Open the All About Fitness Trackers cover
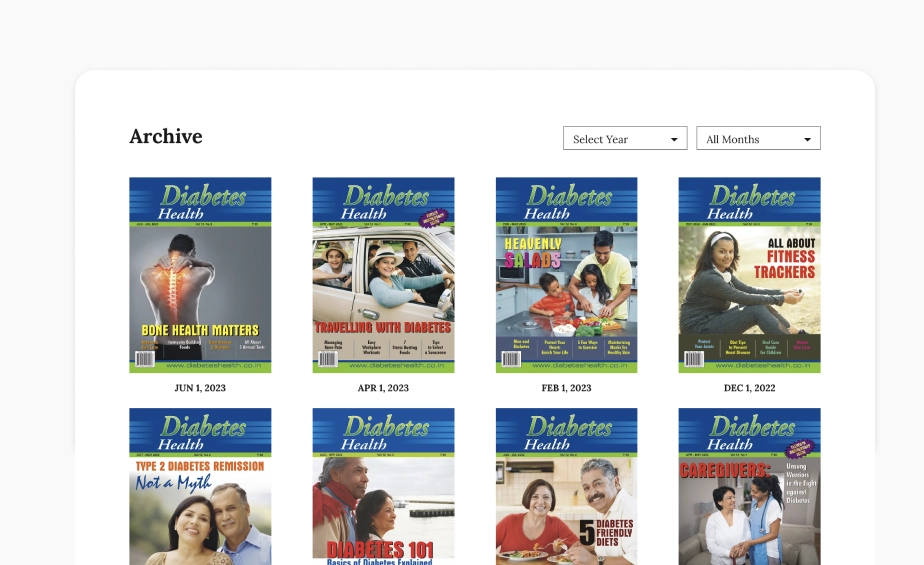Screen dimensions: 924x565 [x=749, y=275]
